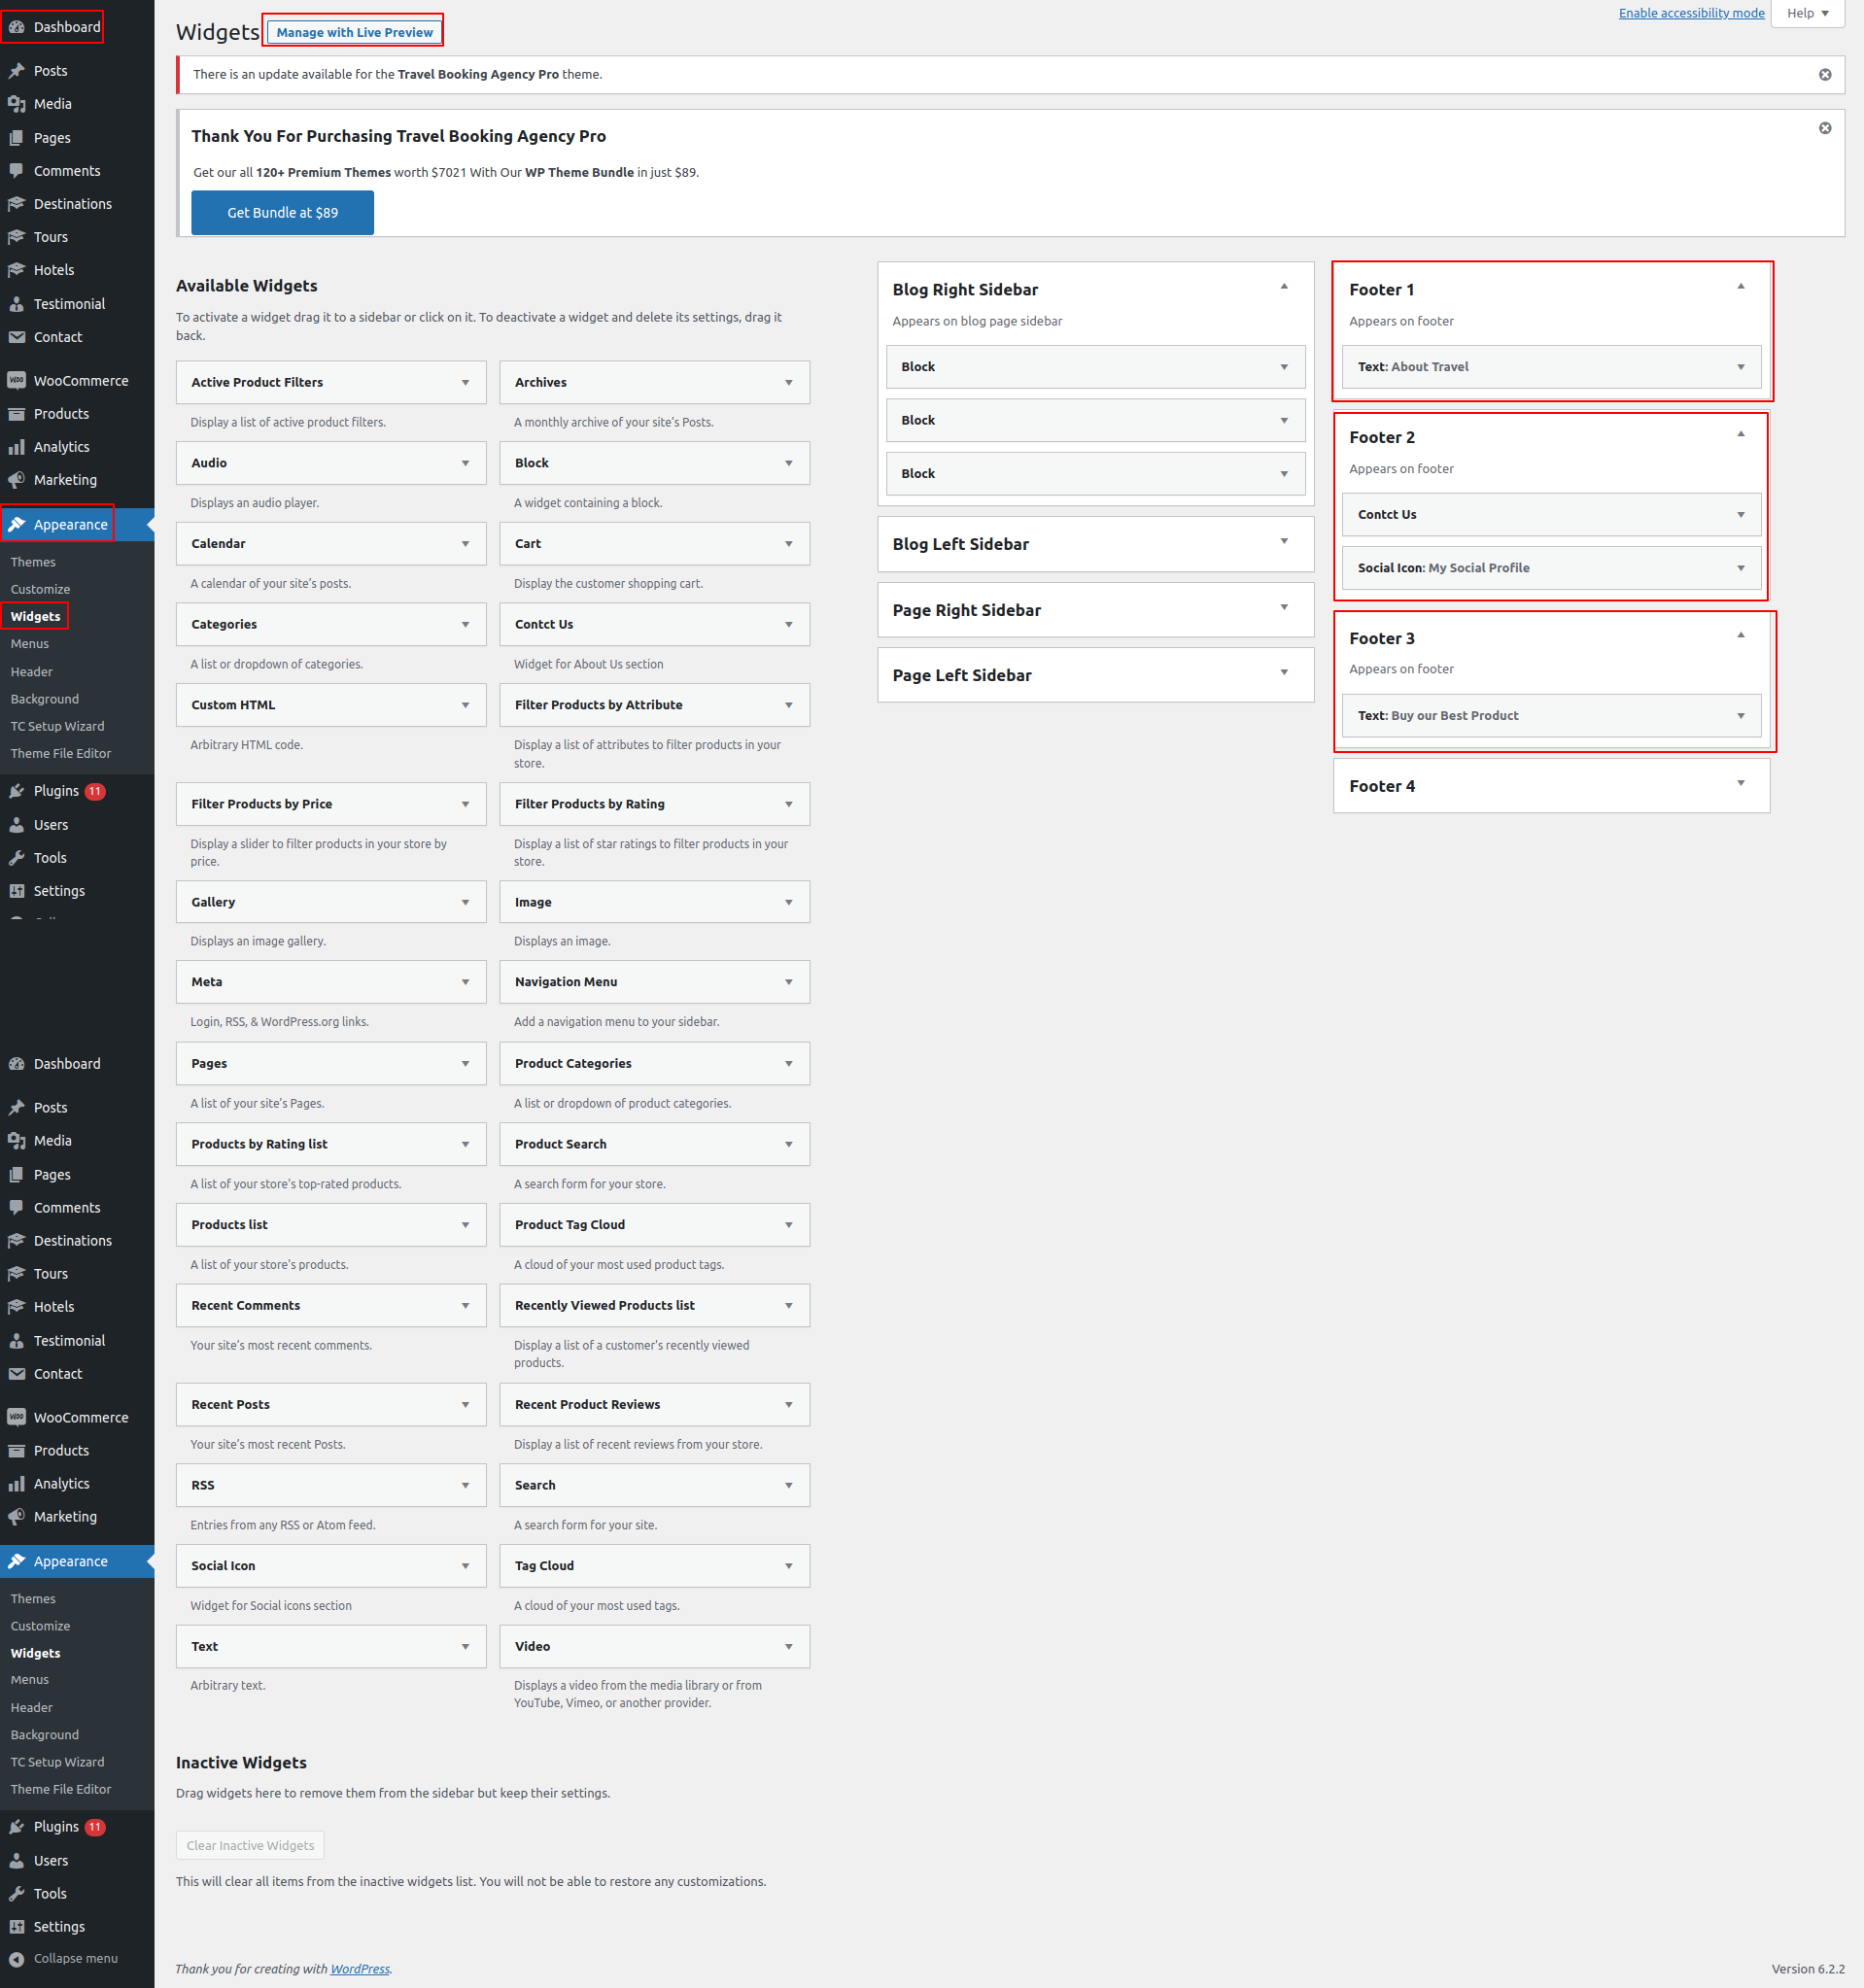Collapse the Blog Right Sidebar panel
This screenshot has height=1988, width=1864.
[1284, 287]
